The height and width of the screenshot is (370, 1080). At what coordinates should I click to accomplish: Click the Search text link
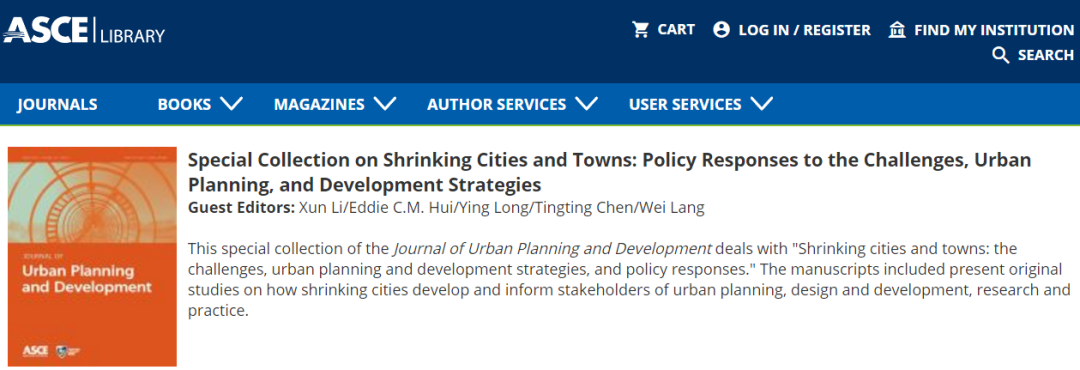(x=1046, y=55)
